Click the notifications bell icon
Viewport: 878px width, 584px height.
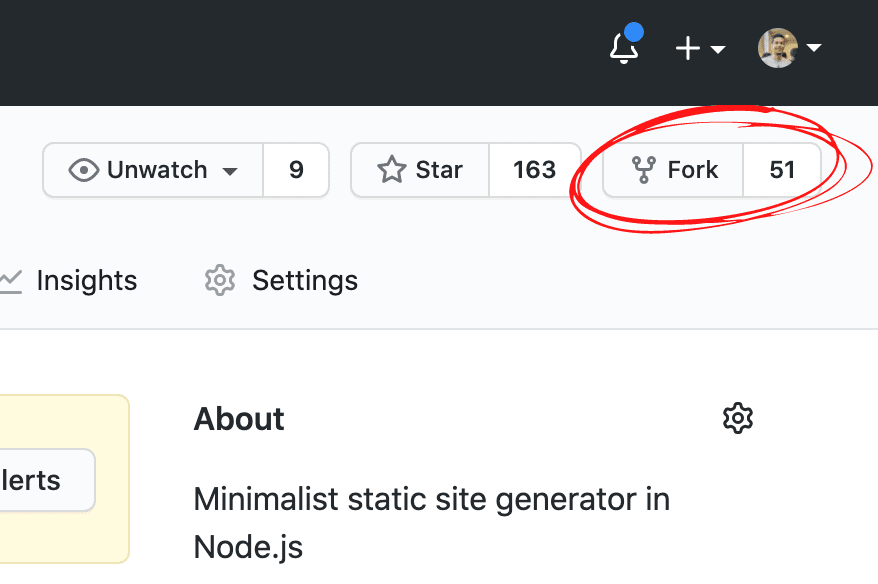(x=623, y=47)
